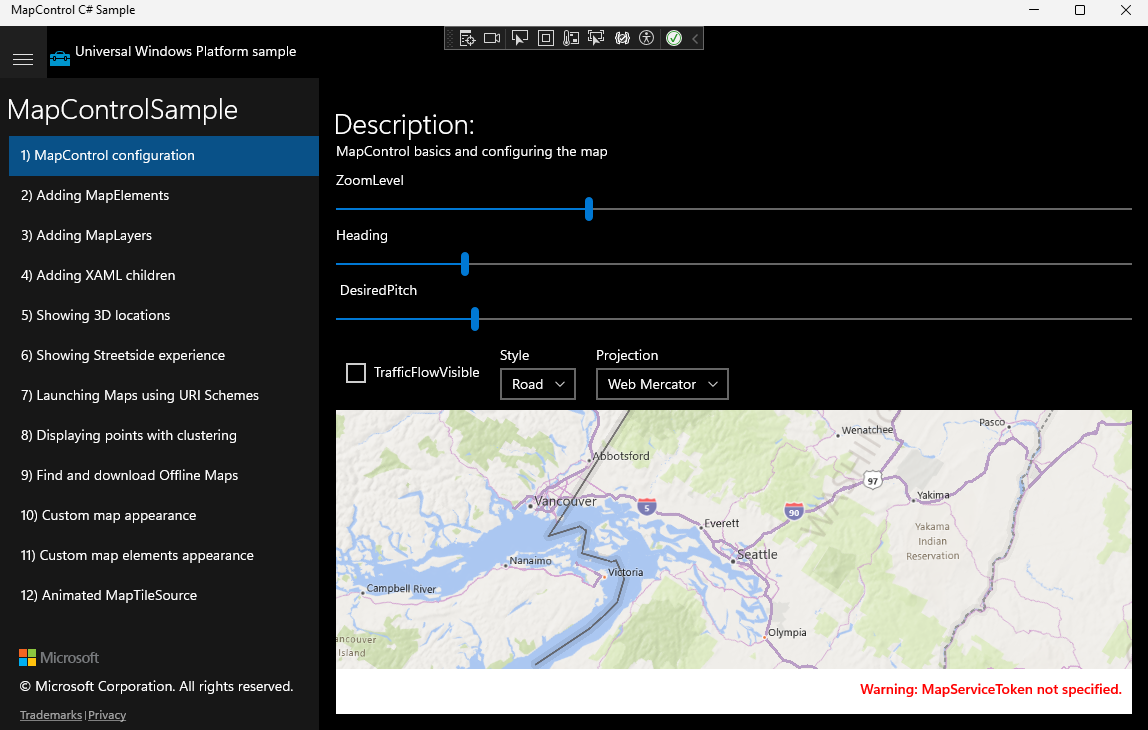Select 4) Adding XAML children scenario
Screen dimensions: 1148x730
point(164,275)
